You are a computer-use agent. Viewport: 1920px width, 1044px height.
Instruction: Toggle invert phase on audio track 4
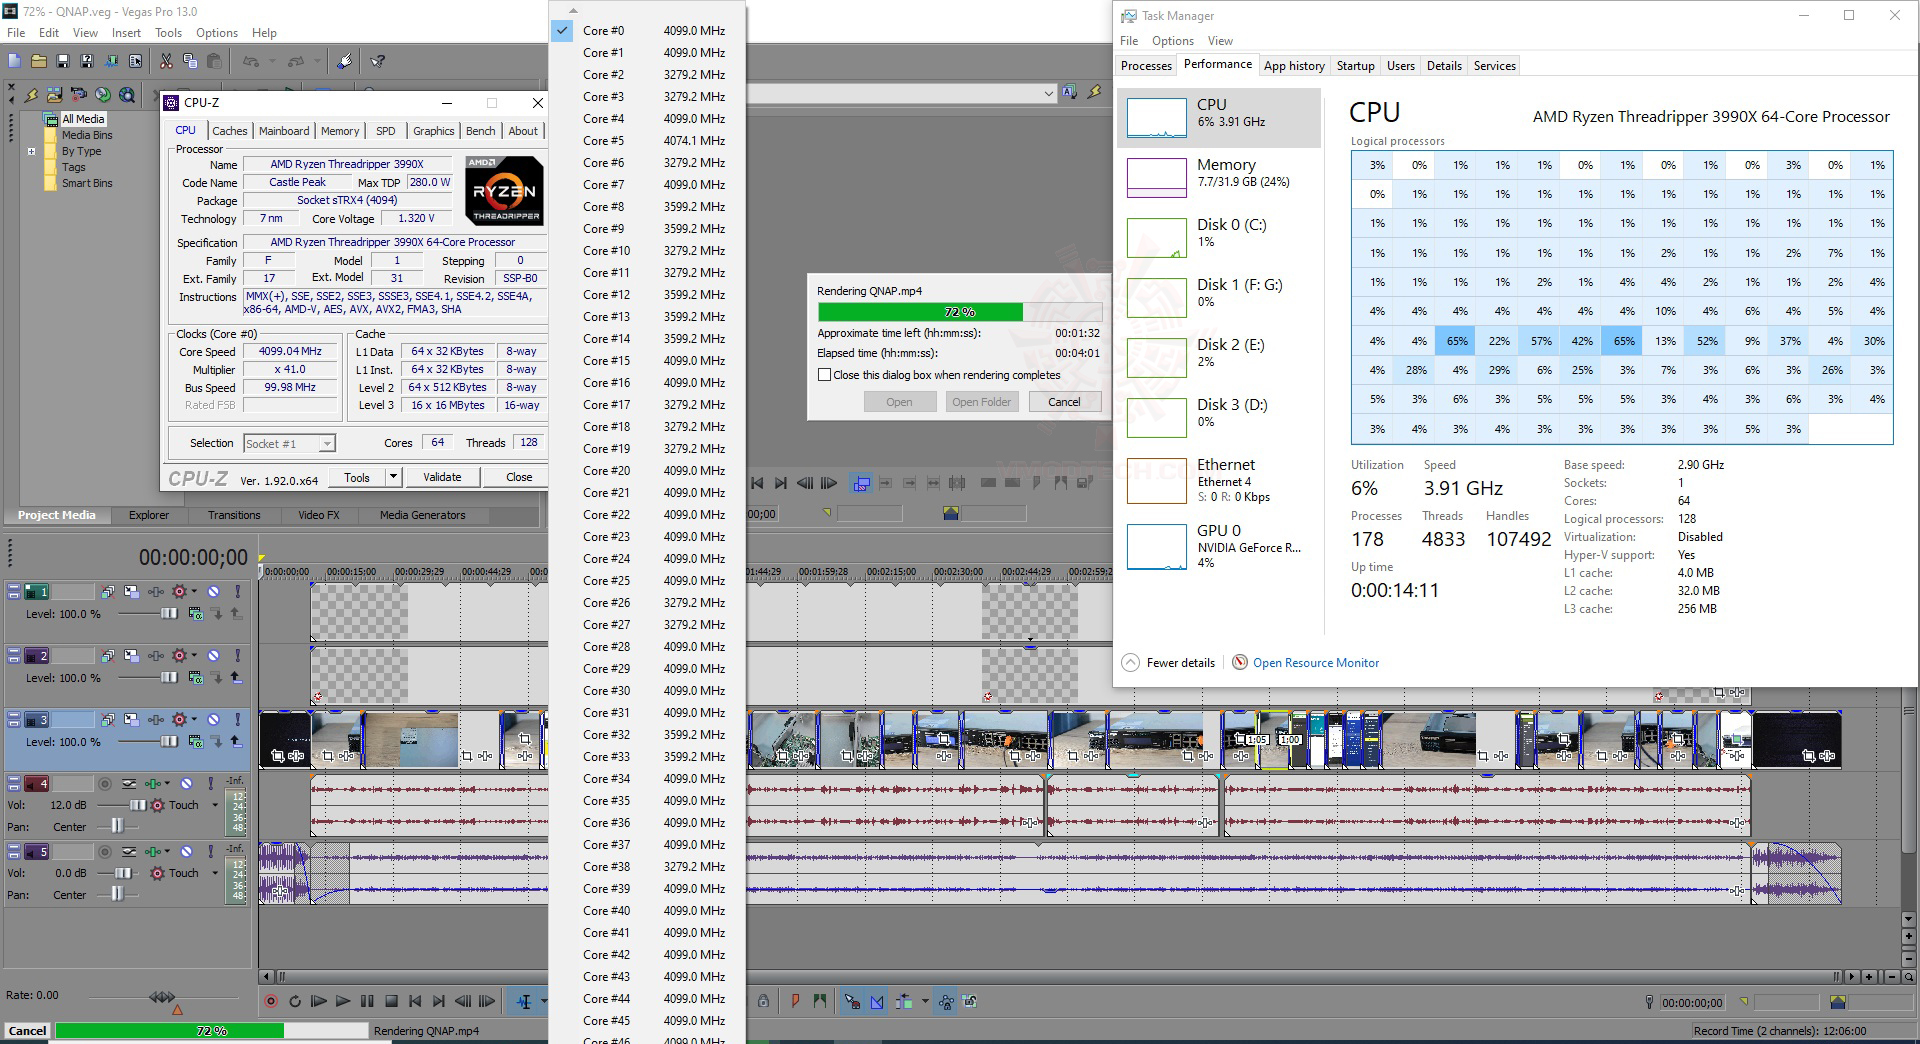click(x=129, y=784)
